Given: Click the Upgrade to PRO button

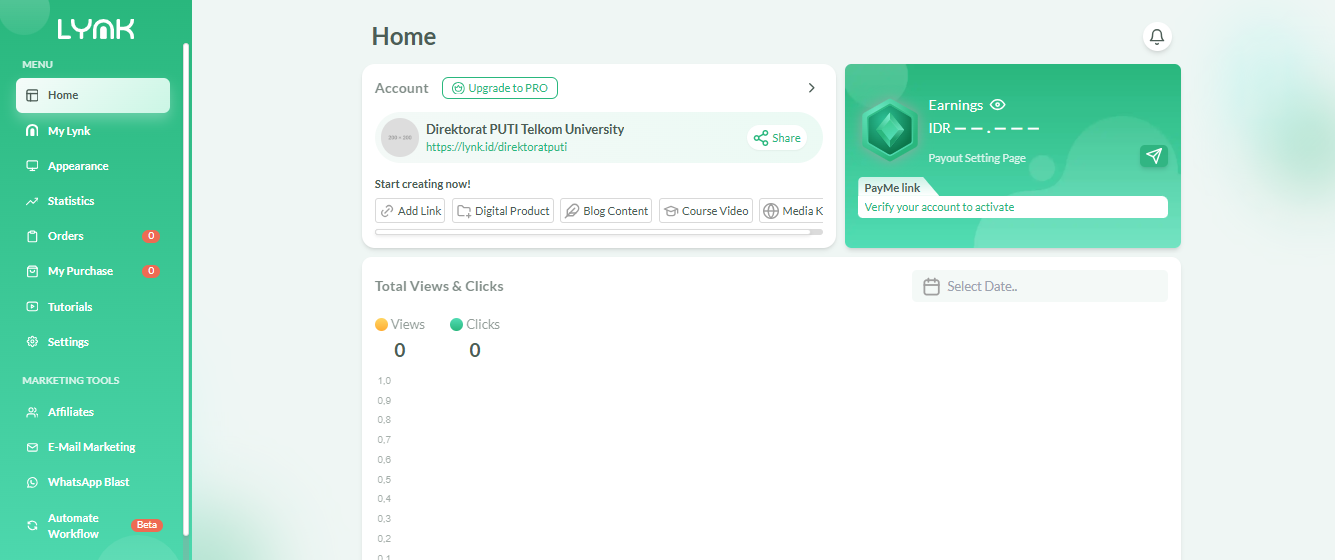Looking at the screenshot, I should pyautogui.click(x=500, y=88).
